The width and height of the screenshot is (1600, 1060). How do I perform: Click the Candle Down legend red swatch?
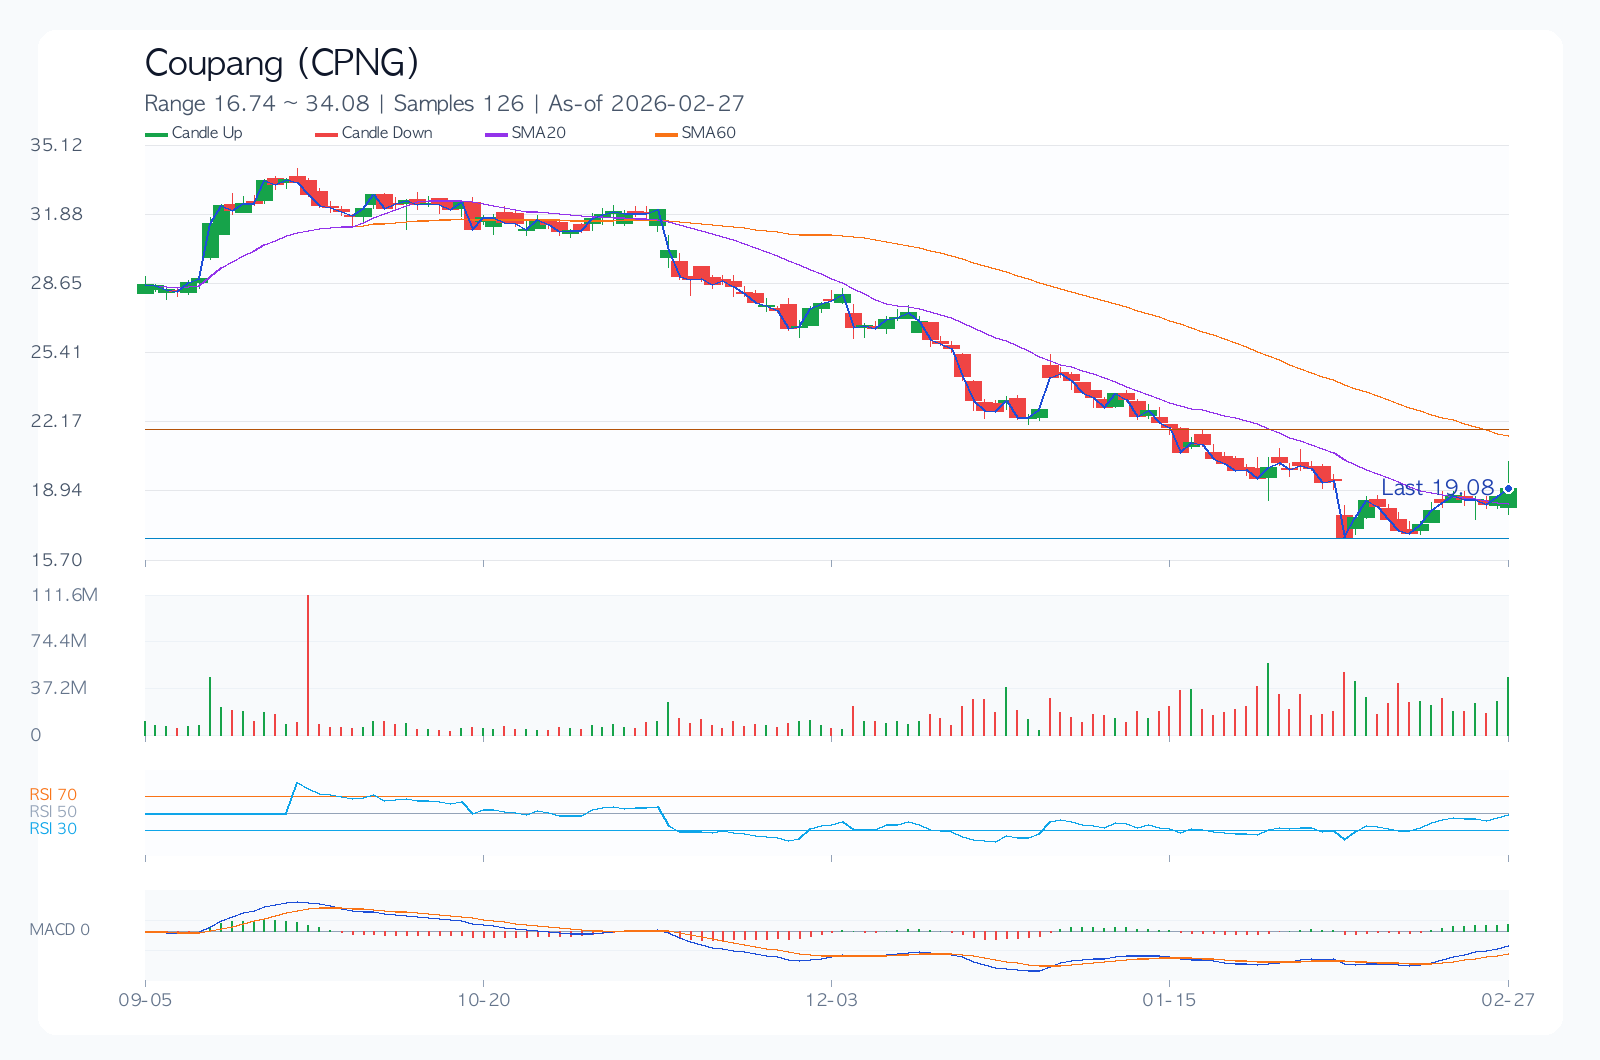(326, 134)
